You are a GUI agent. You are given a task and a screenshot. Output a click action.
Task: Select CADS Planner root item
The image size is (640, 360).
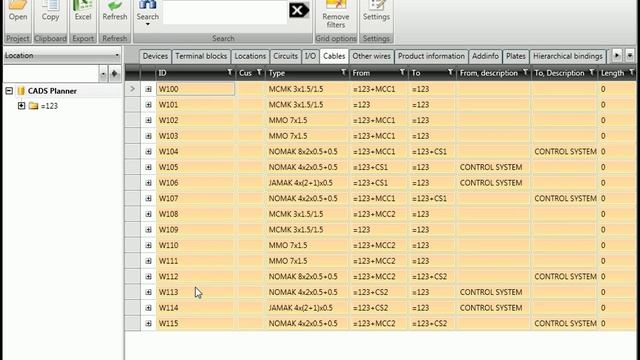point(52,91)
